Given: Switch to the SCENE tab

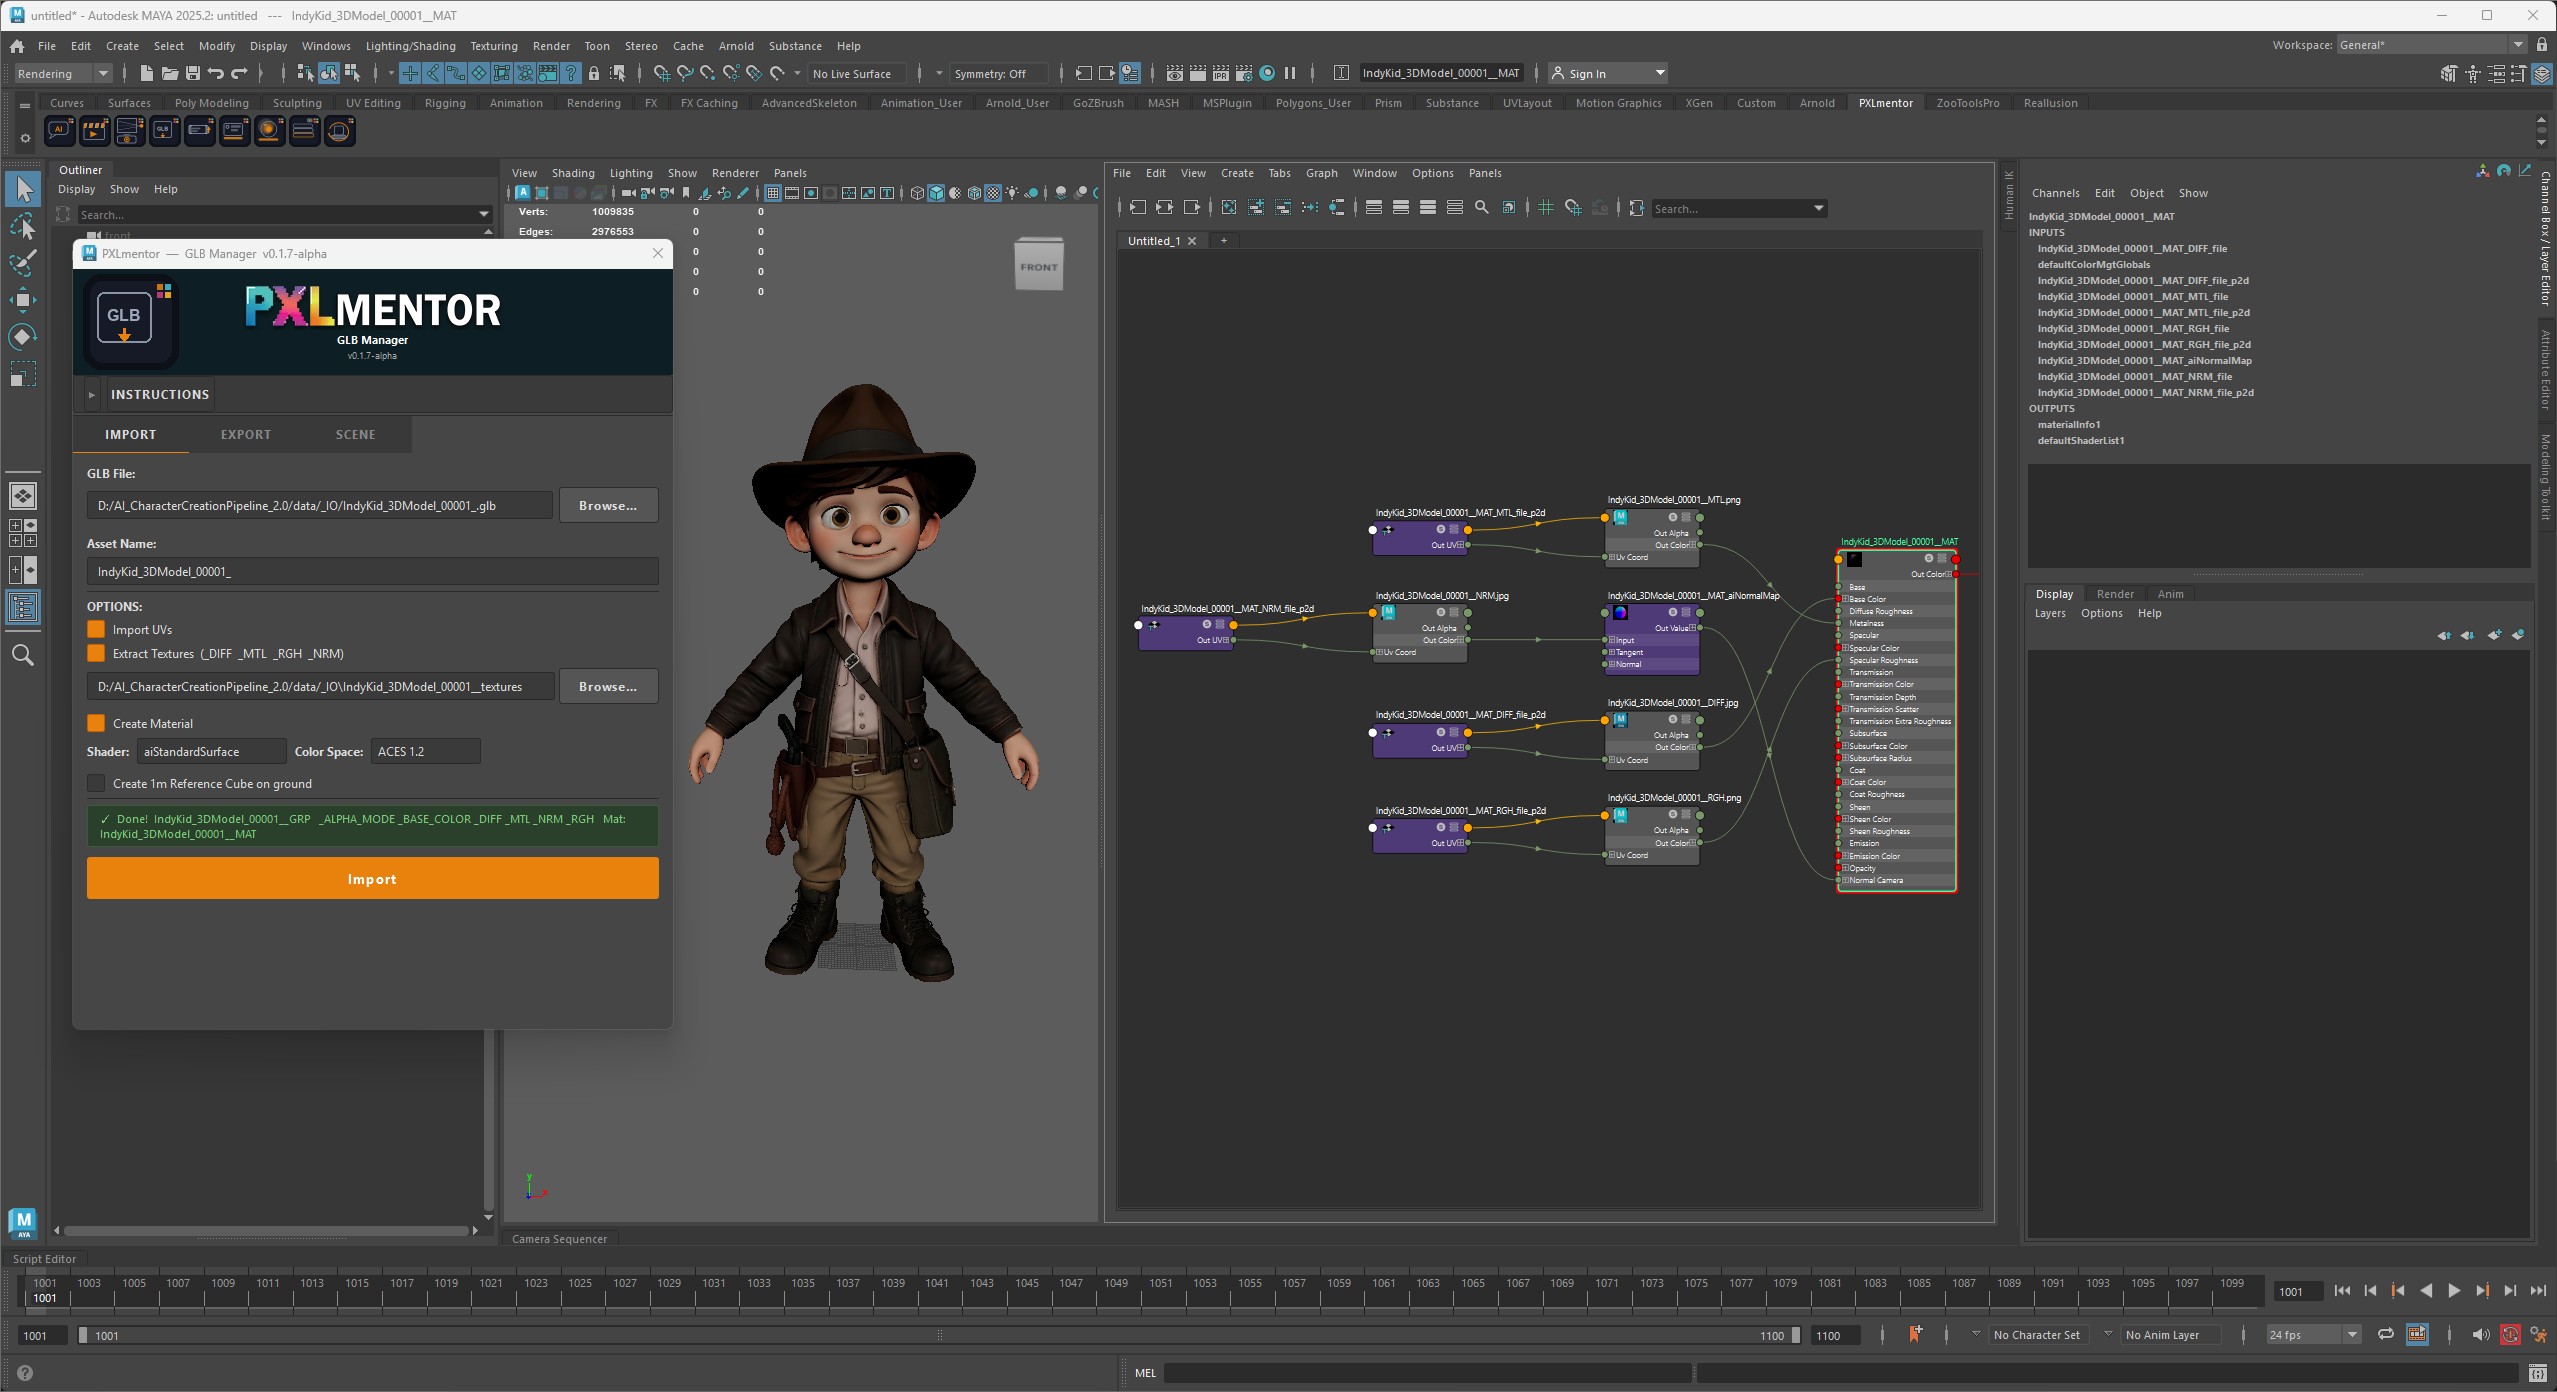Looking at the screenshot, I should click(x=356, y=434).
